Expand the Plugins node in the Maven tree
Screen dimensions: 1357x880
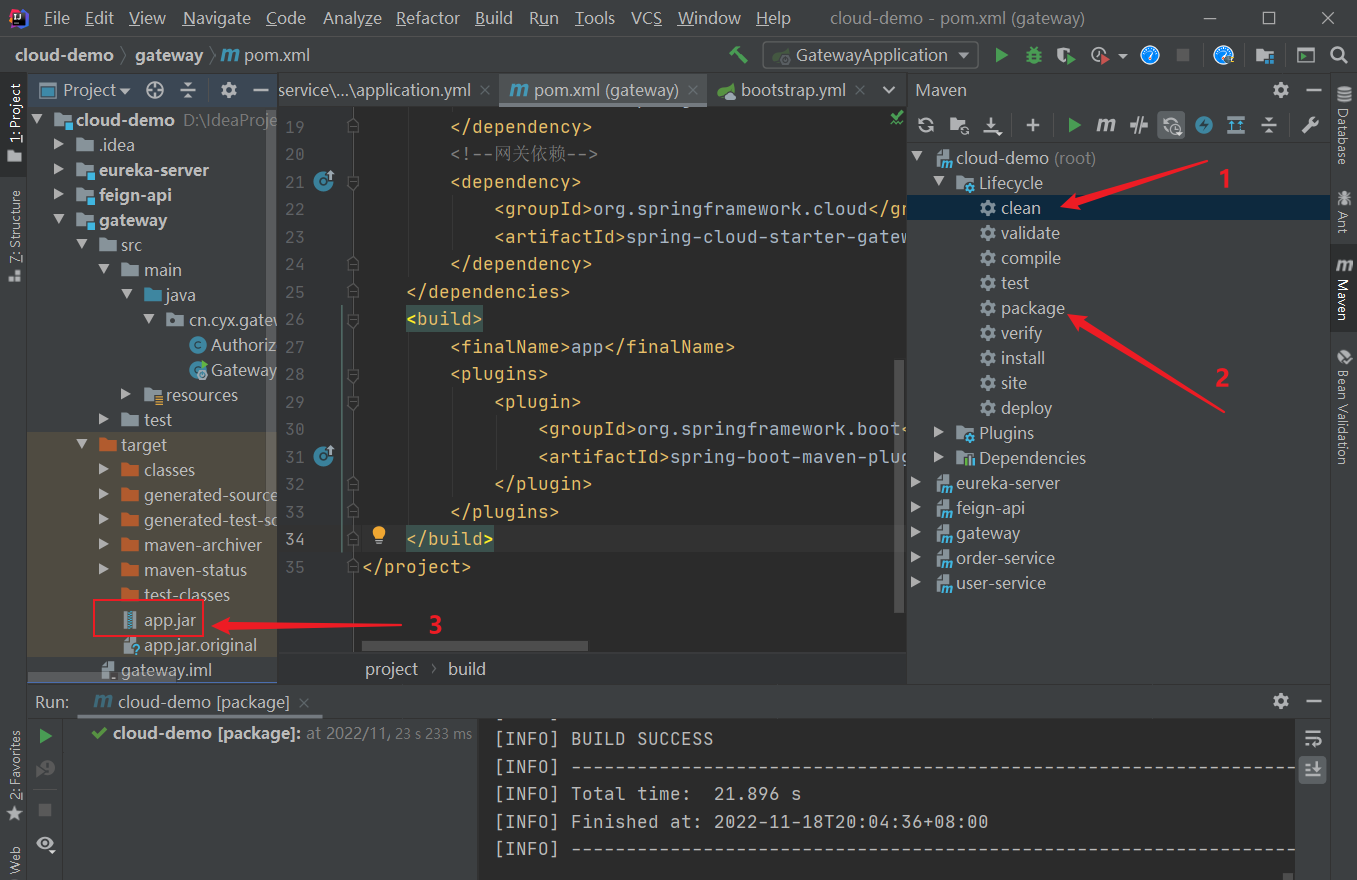pyautogui.click(x=939, y=433)
